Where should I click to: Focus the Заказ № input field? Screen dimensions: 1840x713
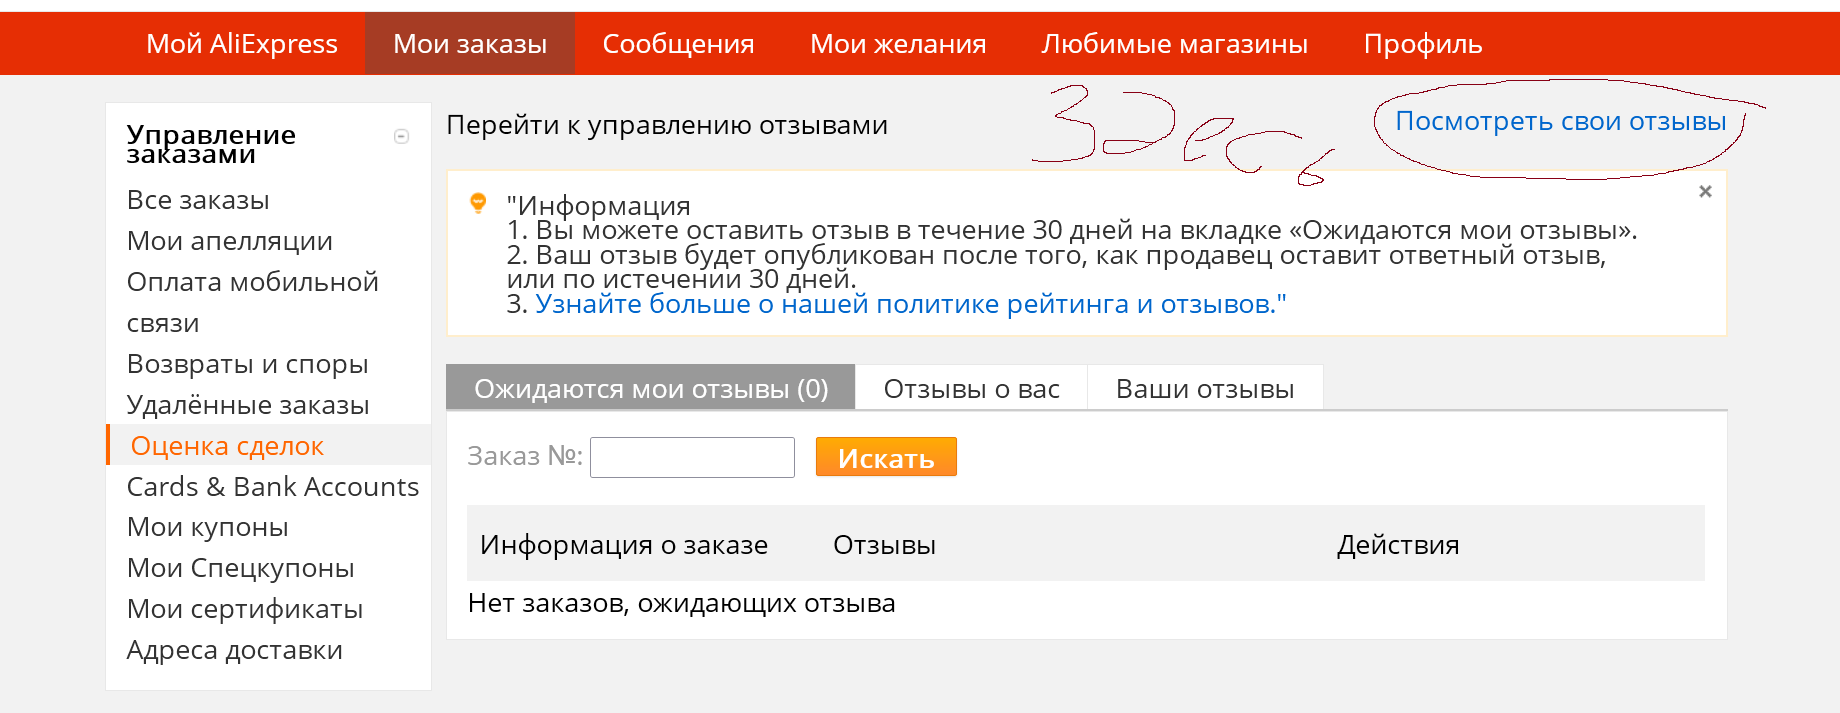[692, 457]
